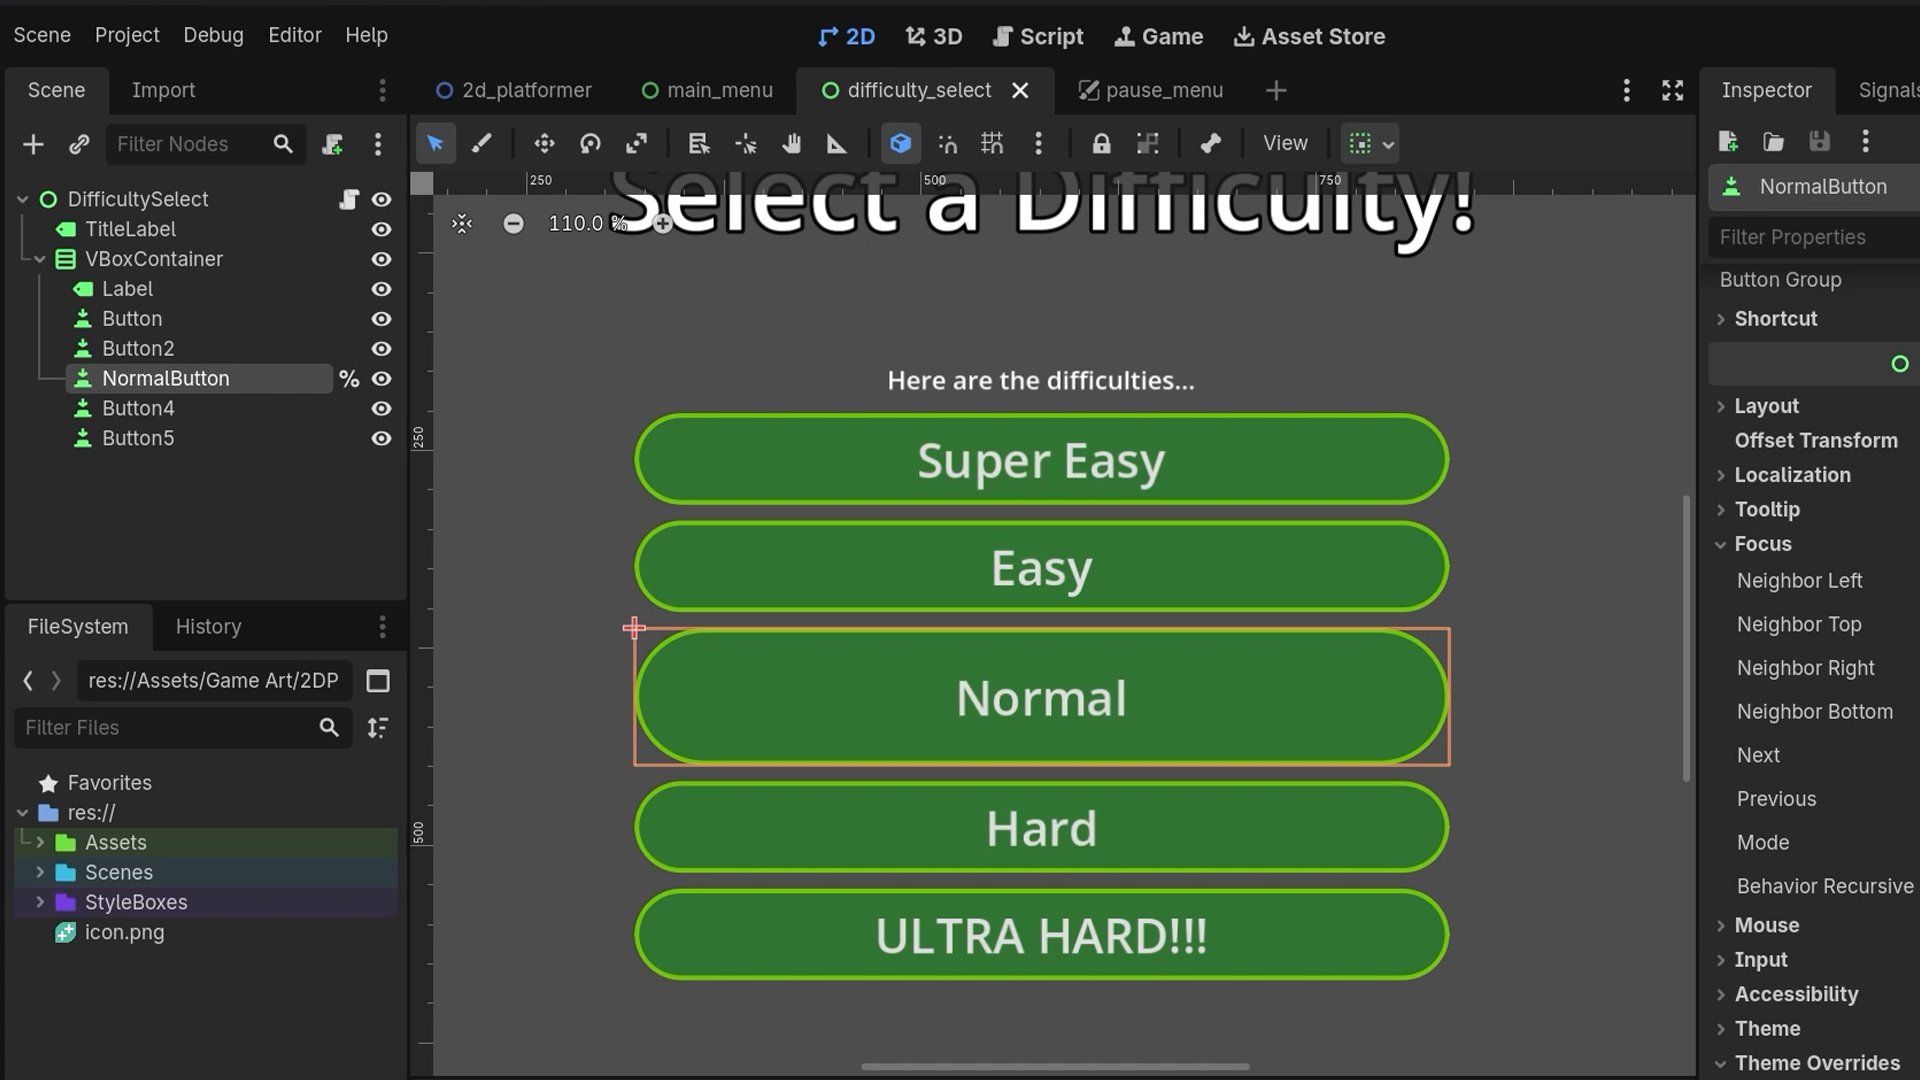Select the ULTRA HARD!!! button in viewport

(1041, 935)
